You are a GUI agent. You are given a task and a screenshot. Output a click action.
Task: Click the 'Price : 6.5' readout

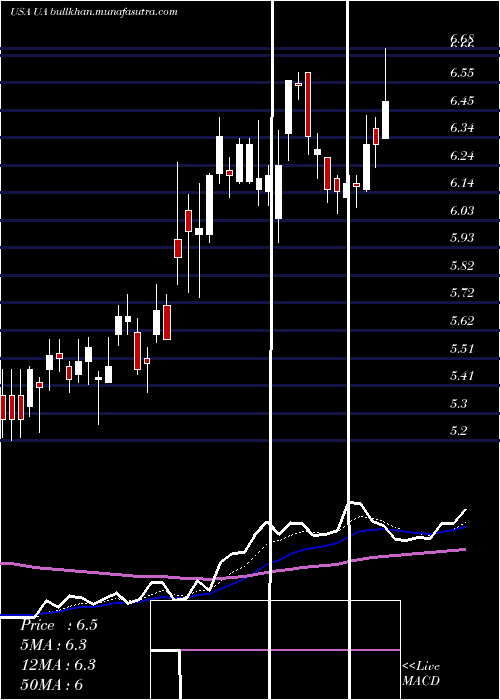(x=58, y=625)
